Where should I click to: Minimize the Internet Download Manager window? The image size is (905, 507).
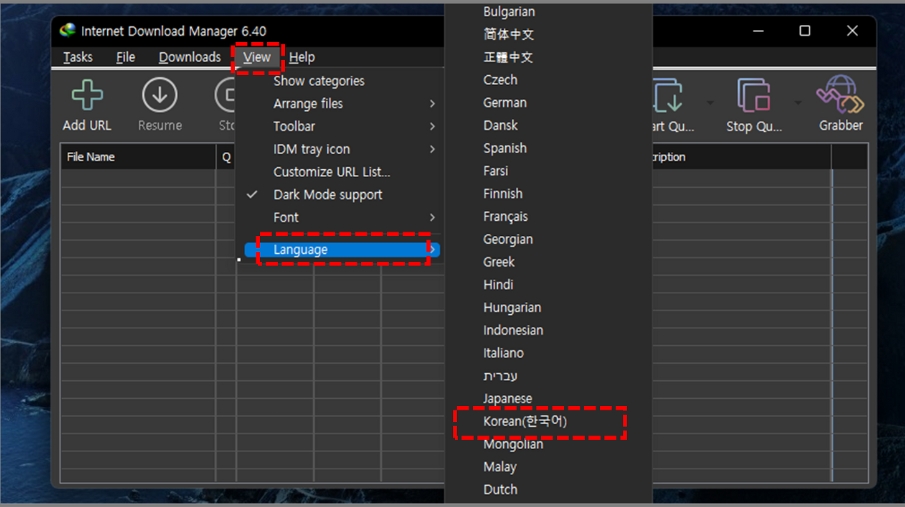pos(758,31)
